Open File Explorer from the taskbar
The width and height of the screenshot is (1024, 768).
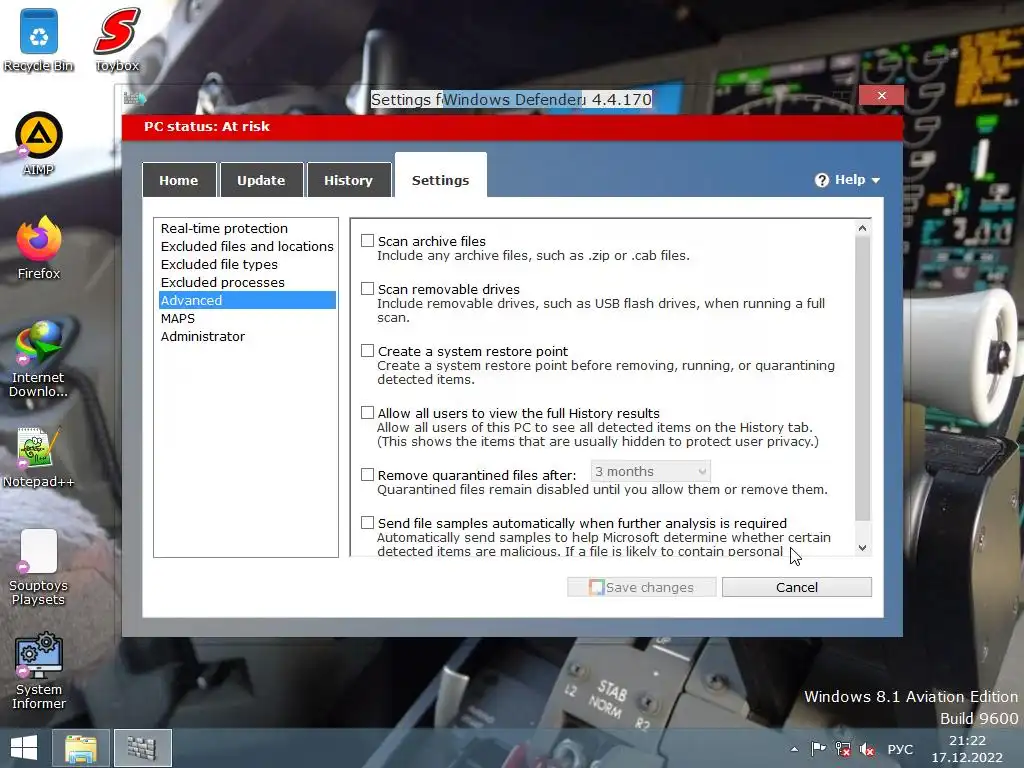pyautogui.click(x=81, y=748)
